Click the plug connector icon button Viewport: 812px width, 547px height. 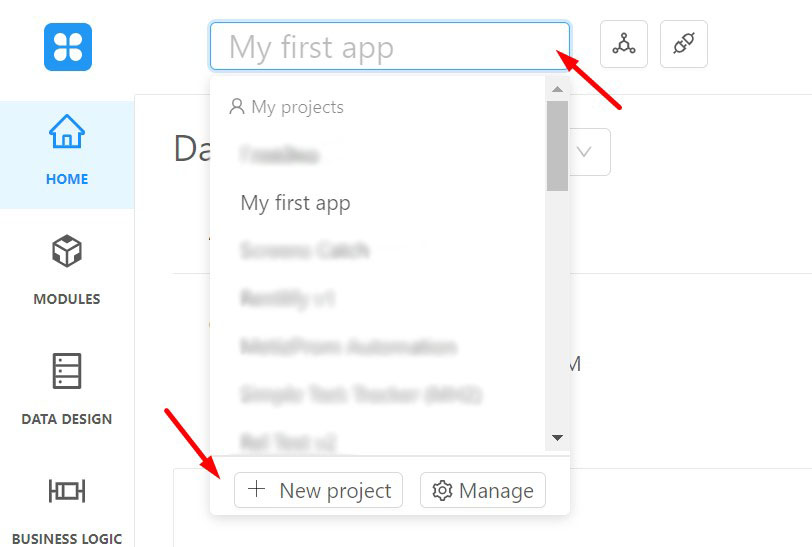pos(684,44)
